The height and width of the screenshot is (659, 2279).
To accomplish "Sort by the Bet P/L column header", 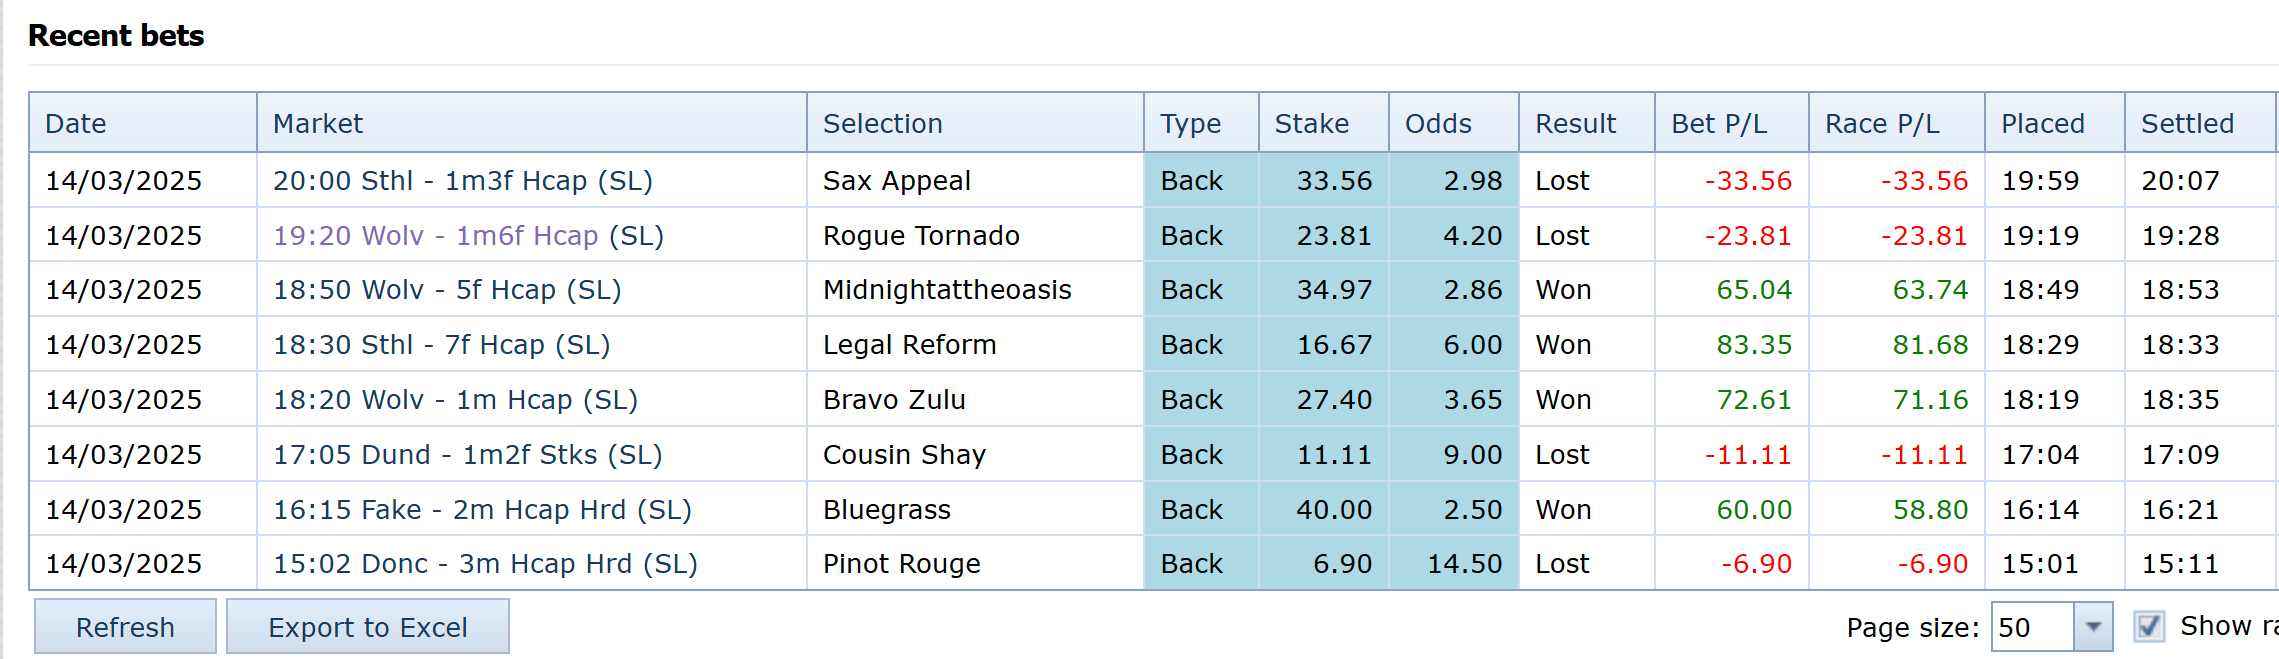I will pyautogui.click(x=1718, y=124).
